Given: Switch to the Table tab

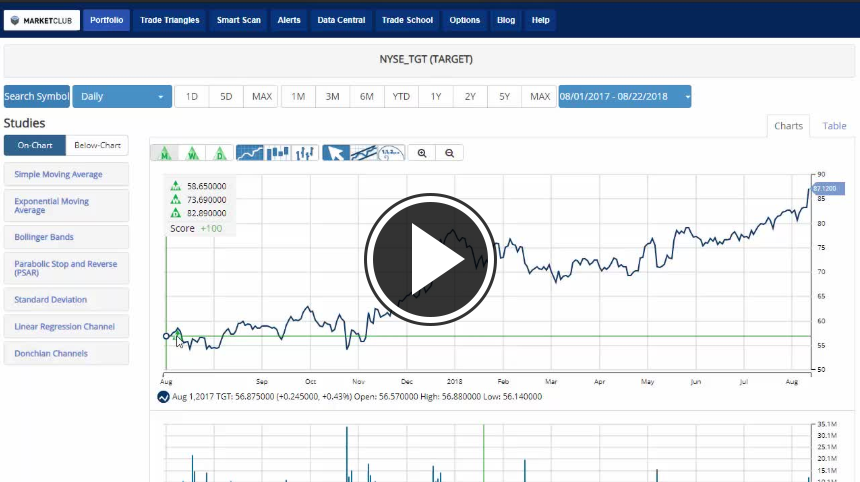Looking at the screenshot, I should [x=834, y=126].
